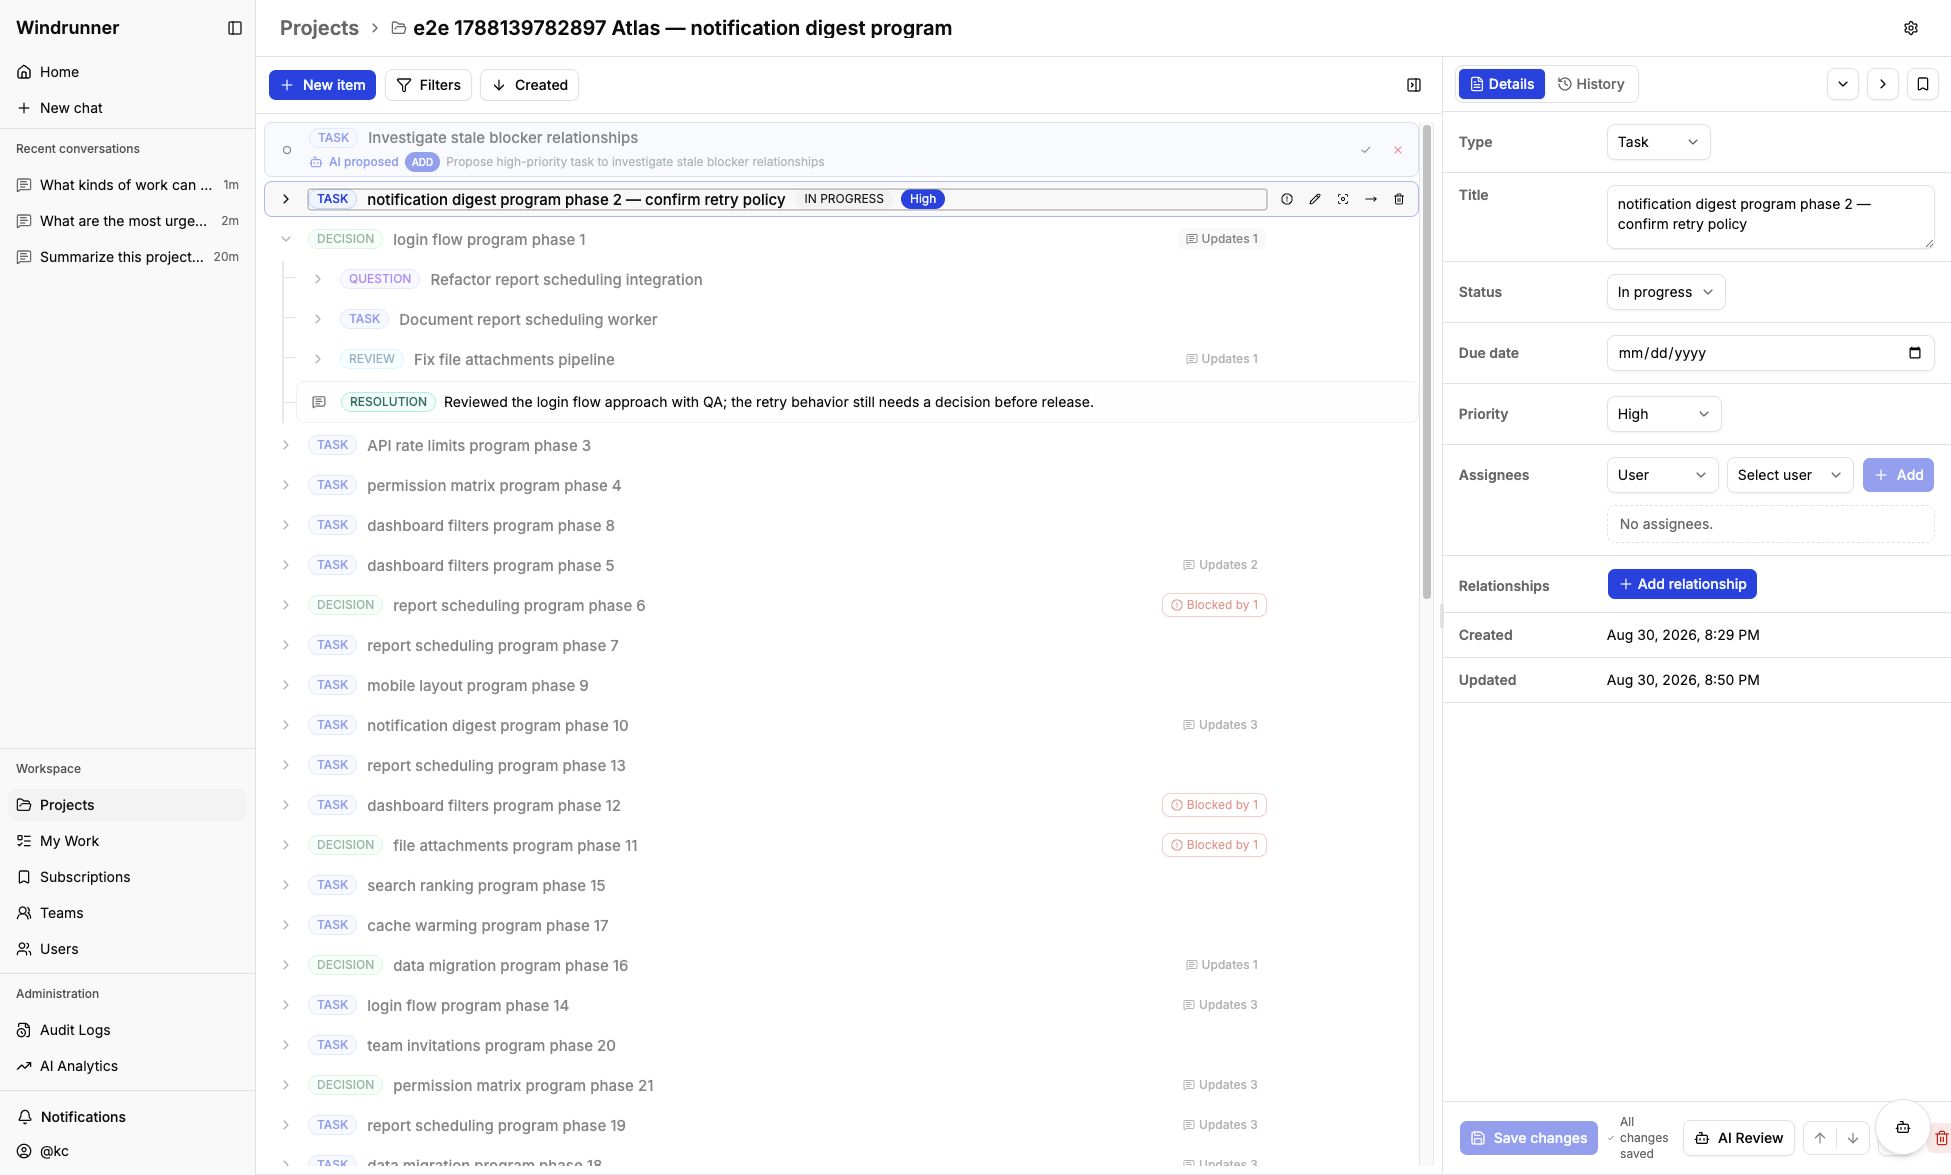
Task: Click the Save changes button
Action: [x=1529, y=1138]
